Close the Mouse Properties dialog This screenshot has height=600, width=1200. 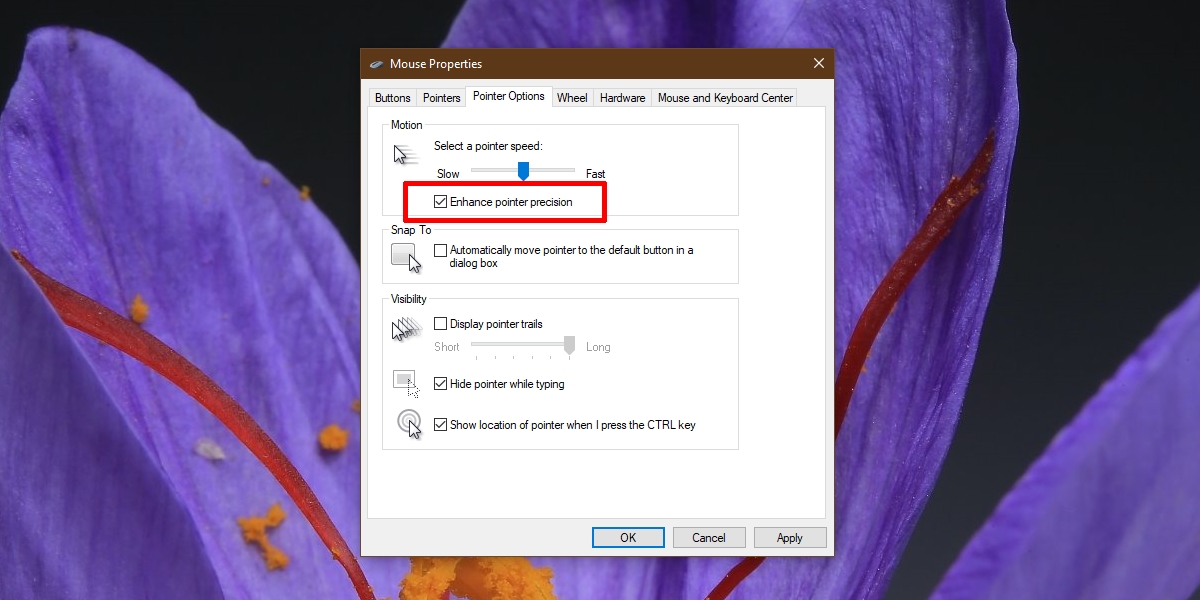pos(819,64)
